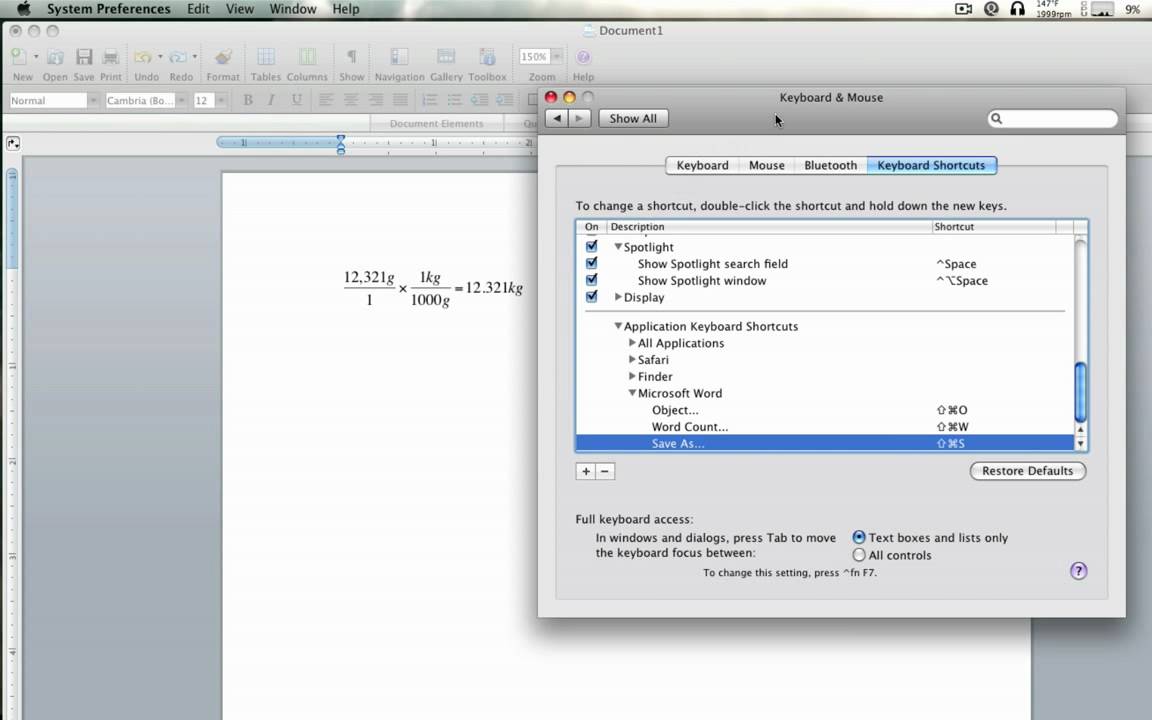1152x720 pixels.
Task: Select the Keyboard Shortcuts tab
Action: coord(931,165)
